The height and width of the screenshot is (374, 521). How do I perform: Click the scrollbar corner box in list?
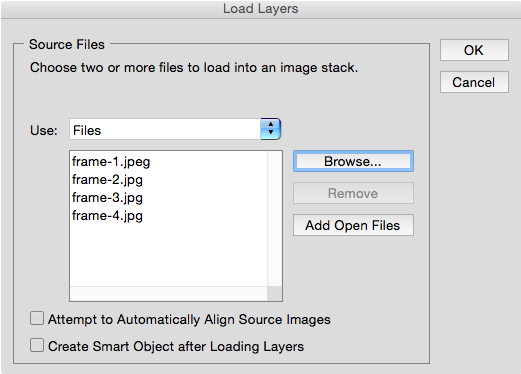[x=275, y=294]
